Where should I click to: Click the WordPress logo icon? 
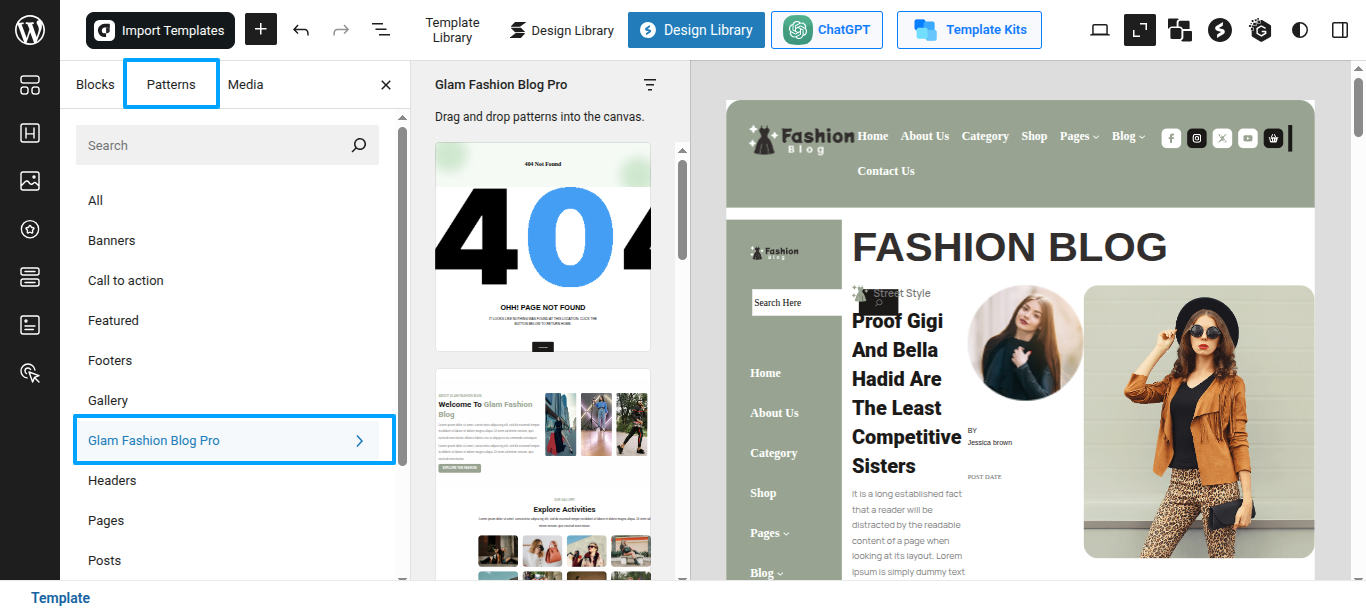click(30, 30)
